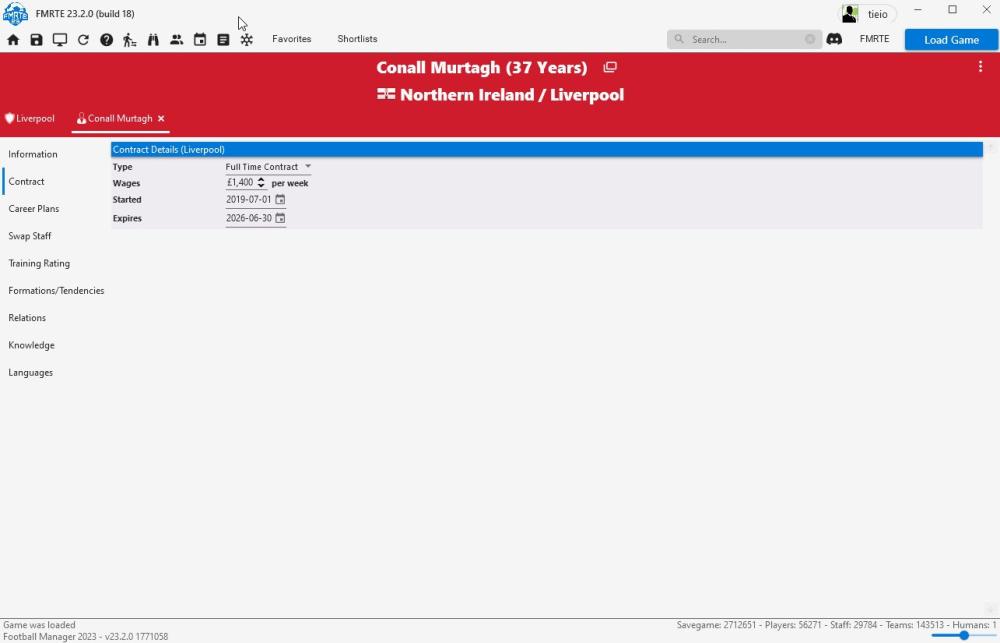Click the Conall Murtagh (37 Years) heading

(x=482, y=68)
